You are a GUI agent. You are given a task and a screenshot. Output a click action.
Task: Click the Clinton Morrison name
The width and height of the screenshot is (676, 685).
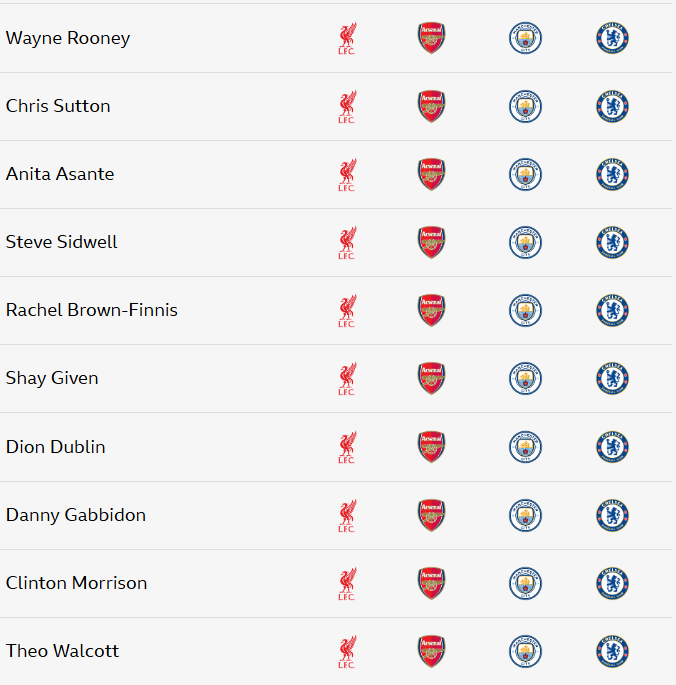tap(77, 583)
